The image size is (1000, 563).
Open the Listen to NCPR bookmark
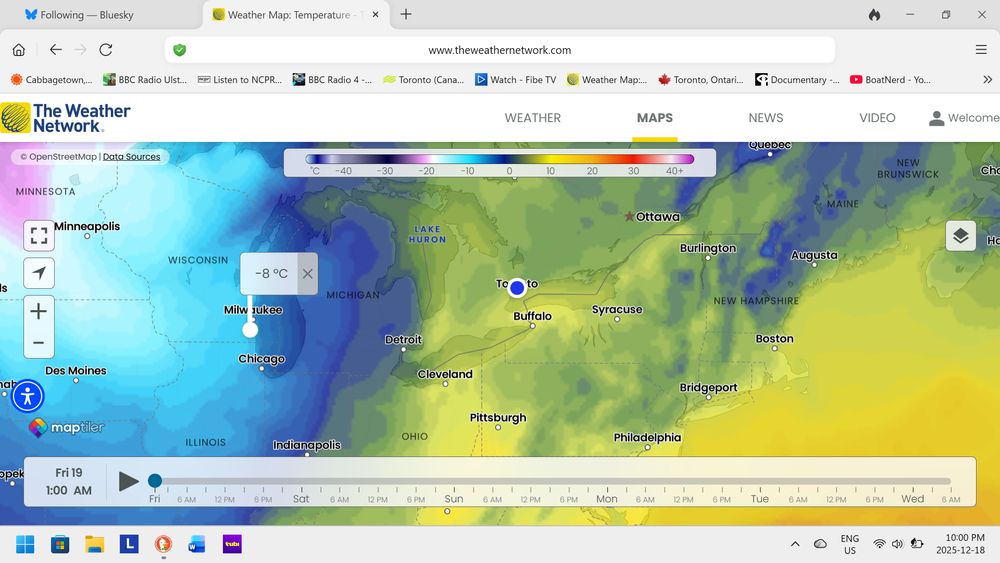click(239, 80)
